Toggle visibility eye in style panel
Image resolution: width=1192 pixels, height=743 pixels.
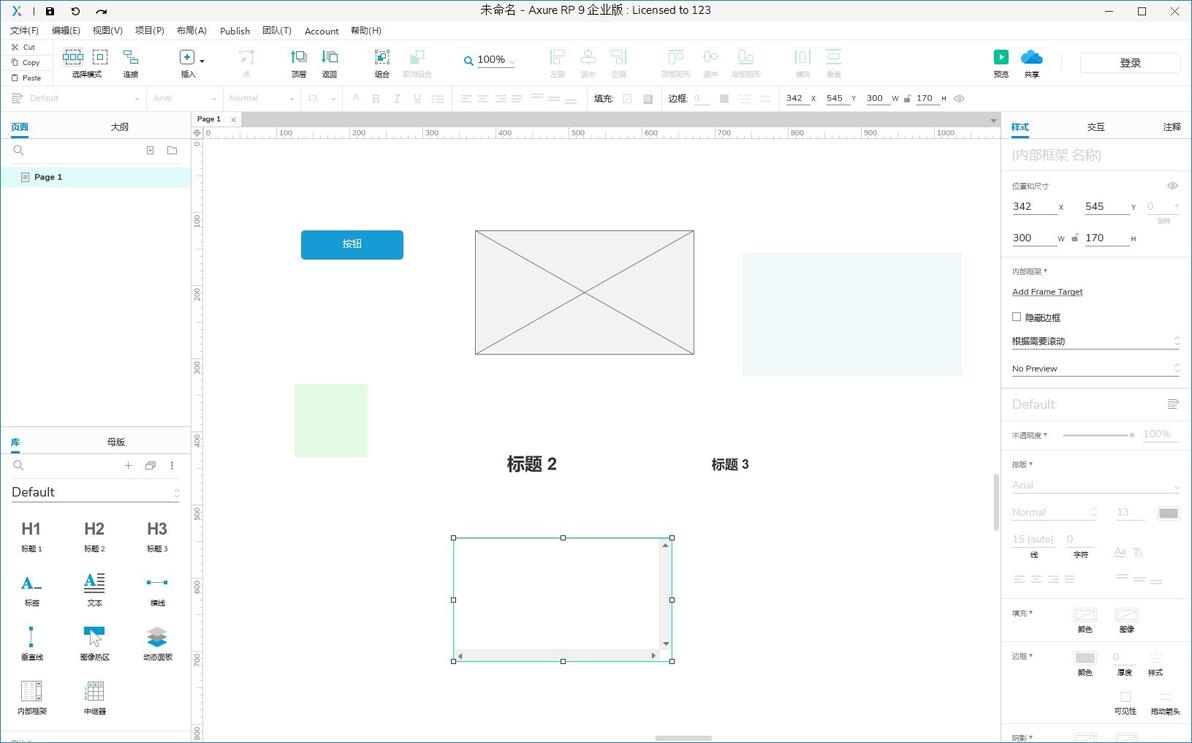coord(1172,186)
